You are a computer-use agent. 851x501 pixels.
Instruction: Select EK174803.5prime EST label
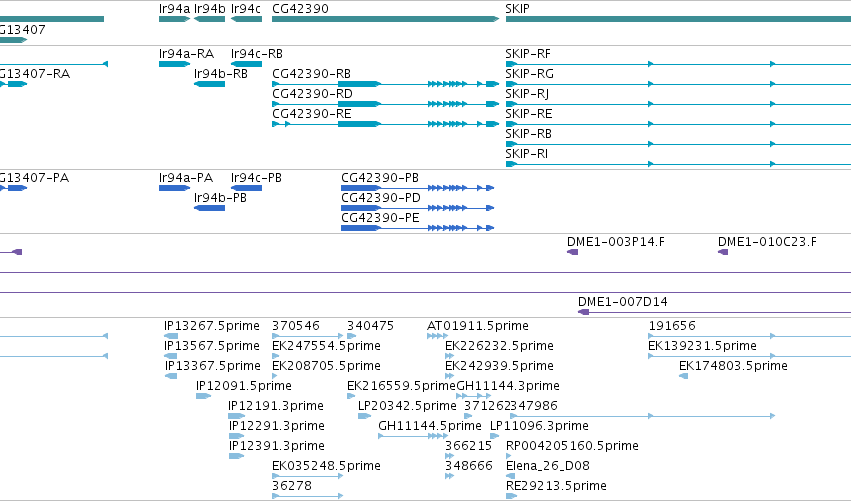tap(733, 366)
